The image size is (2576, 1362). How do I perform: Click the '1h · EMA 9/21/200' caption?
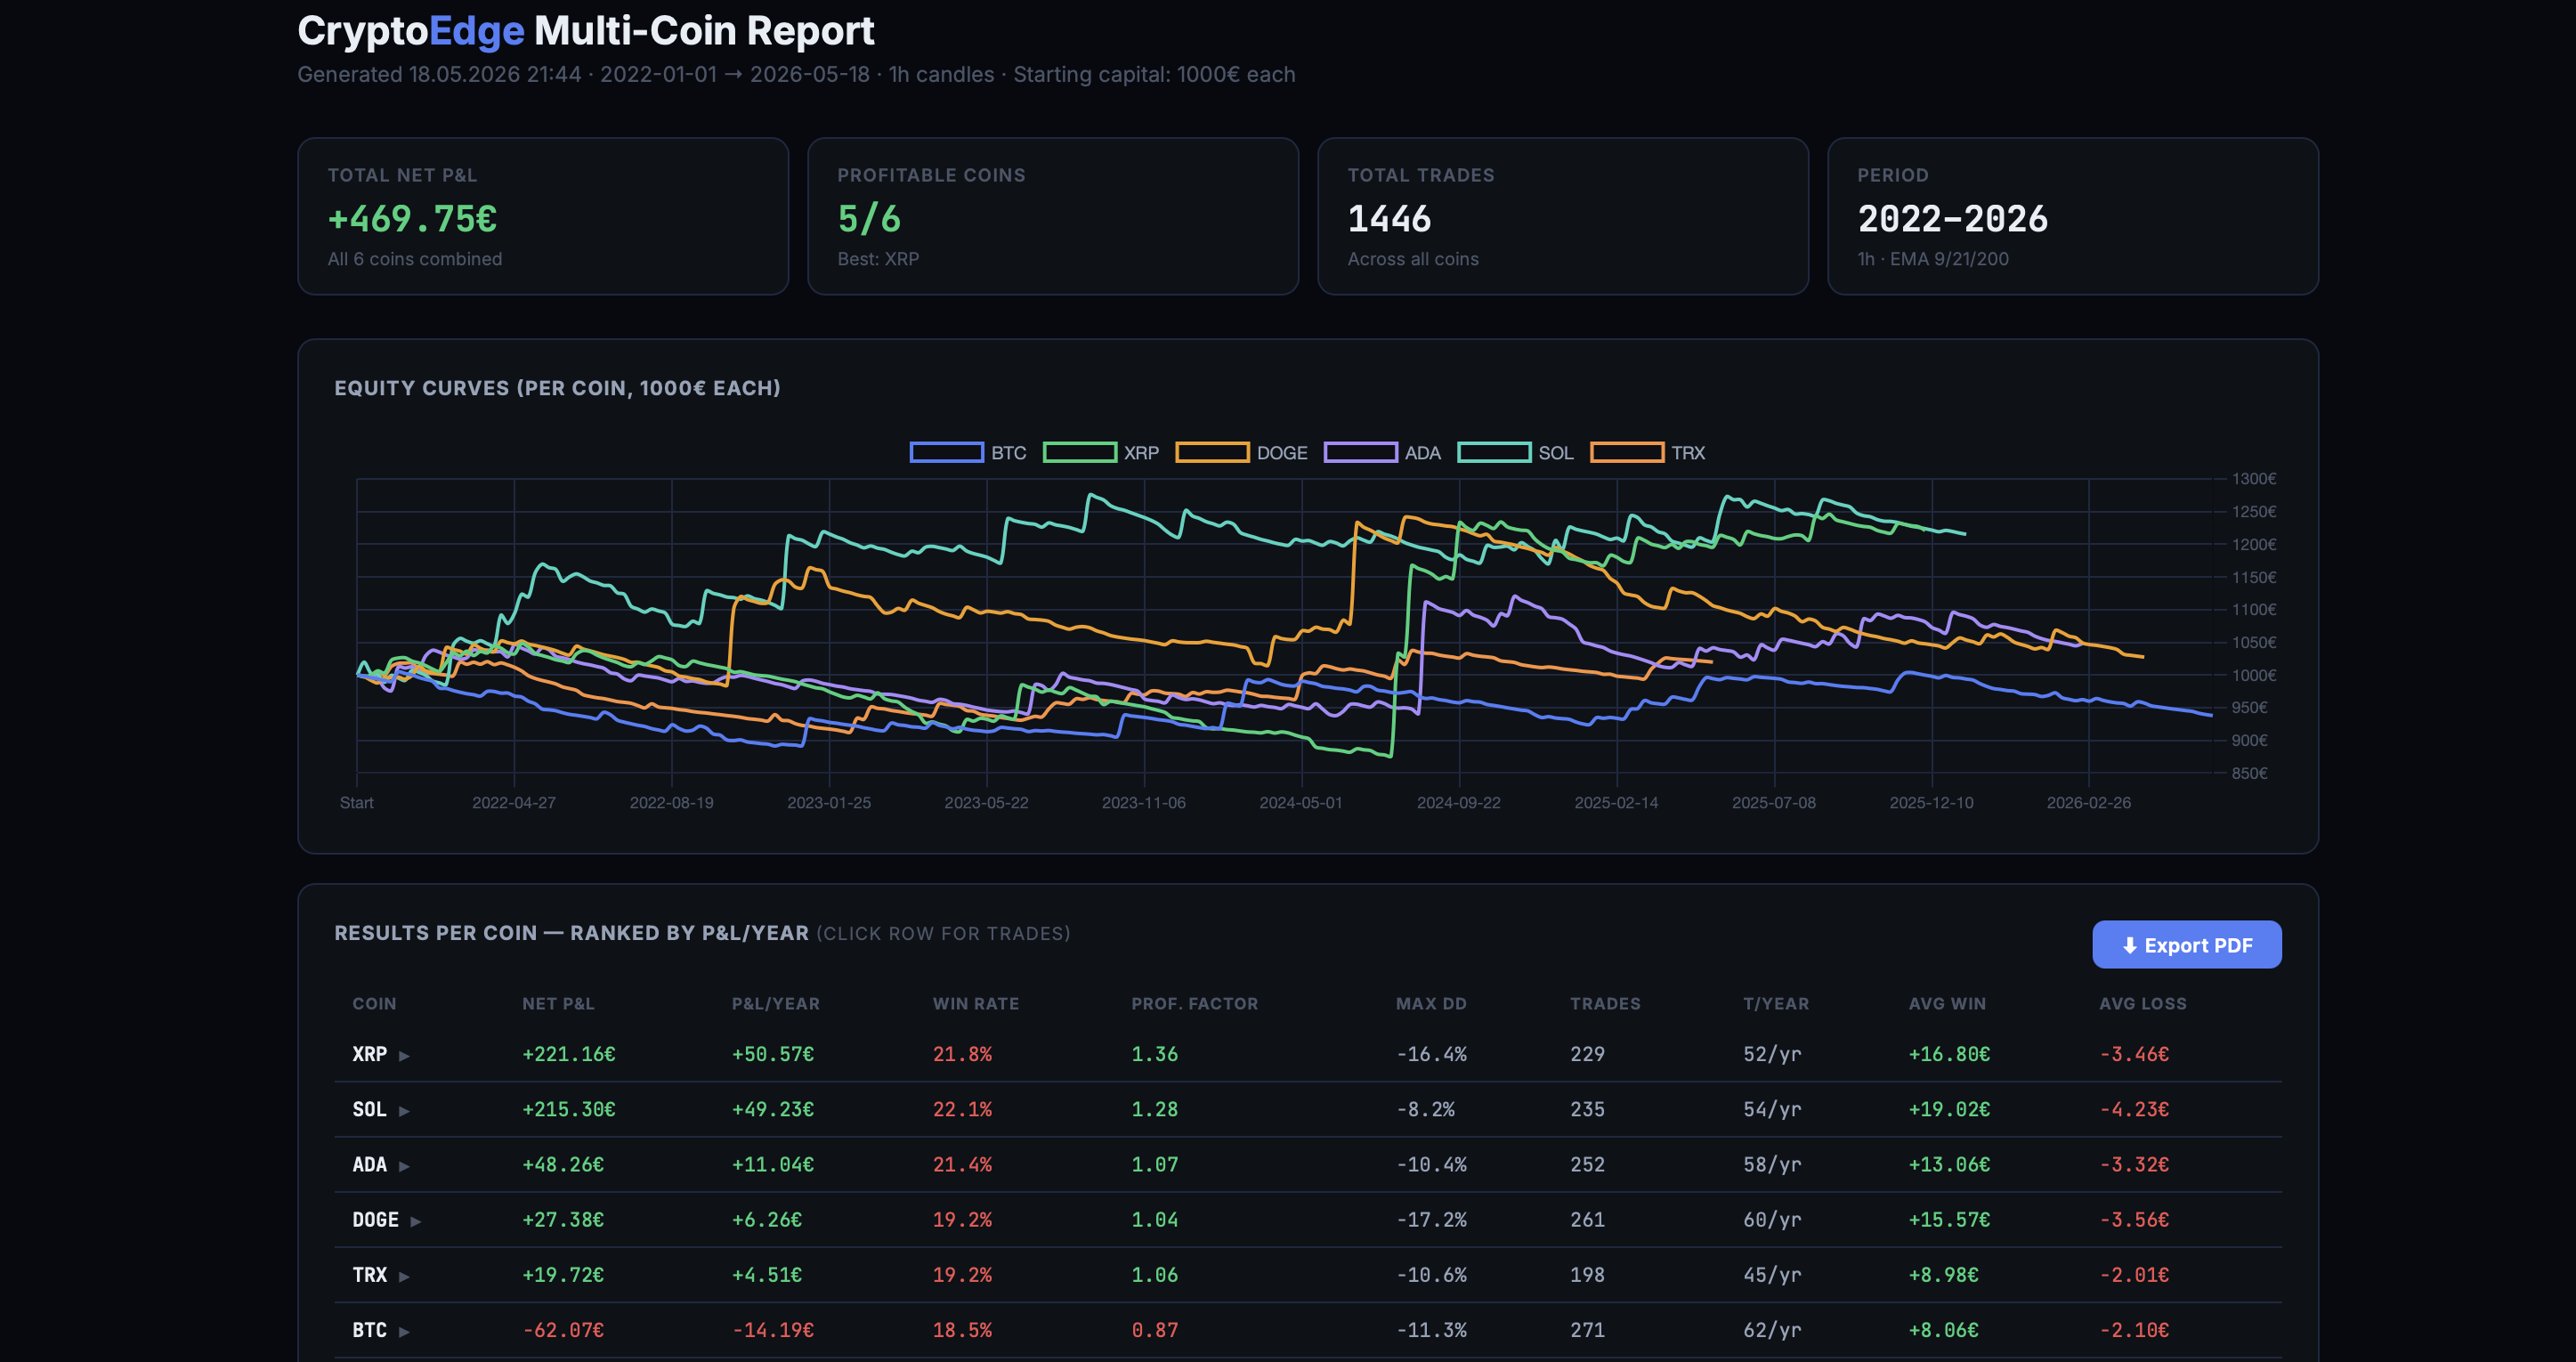coord(1932,258)
